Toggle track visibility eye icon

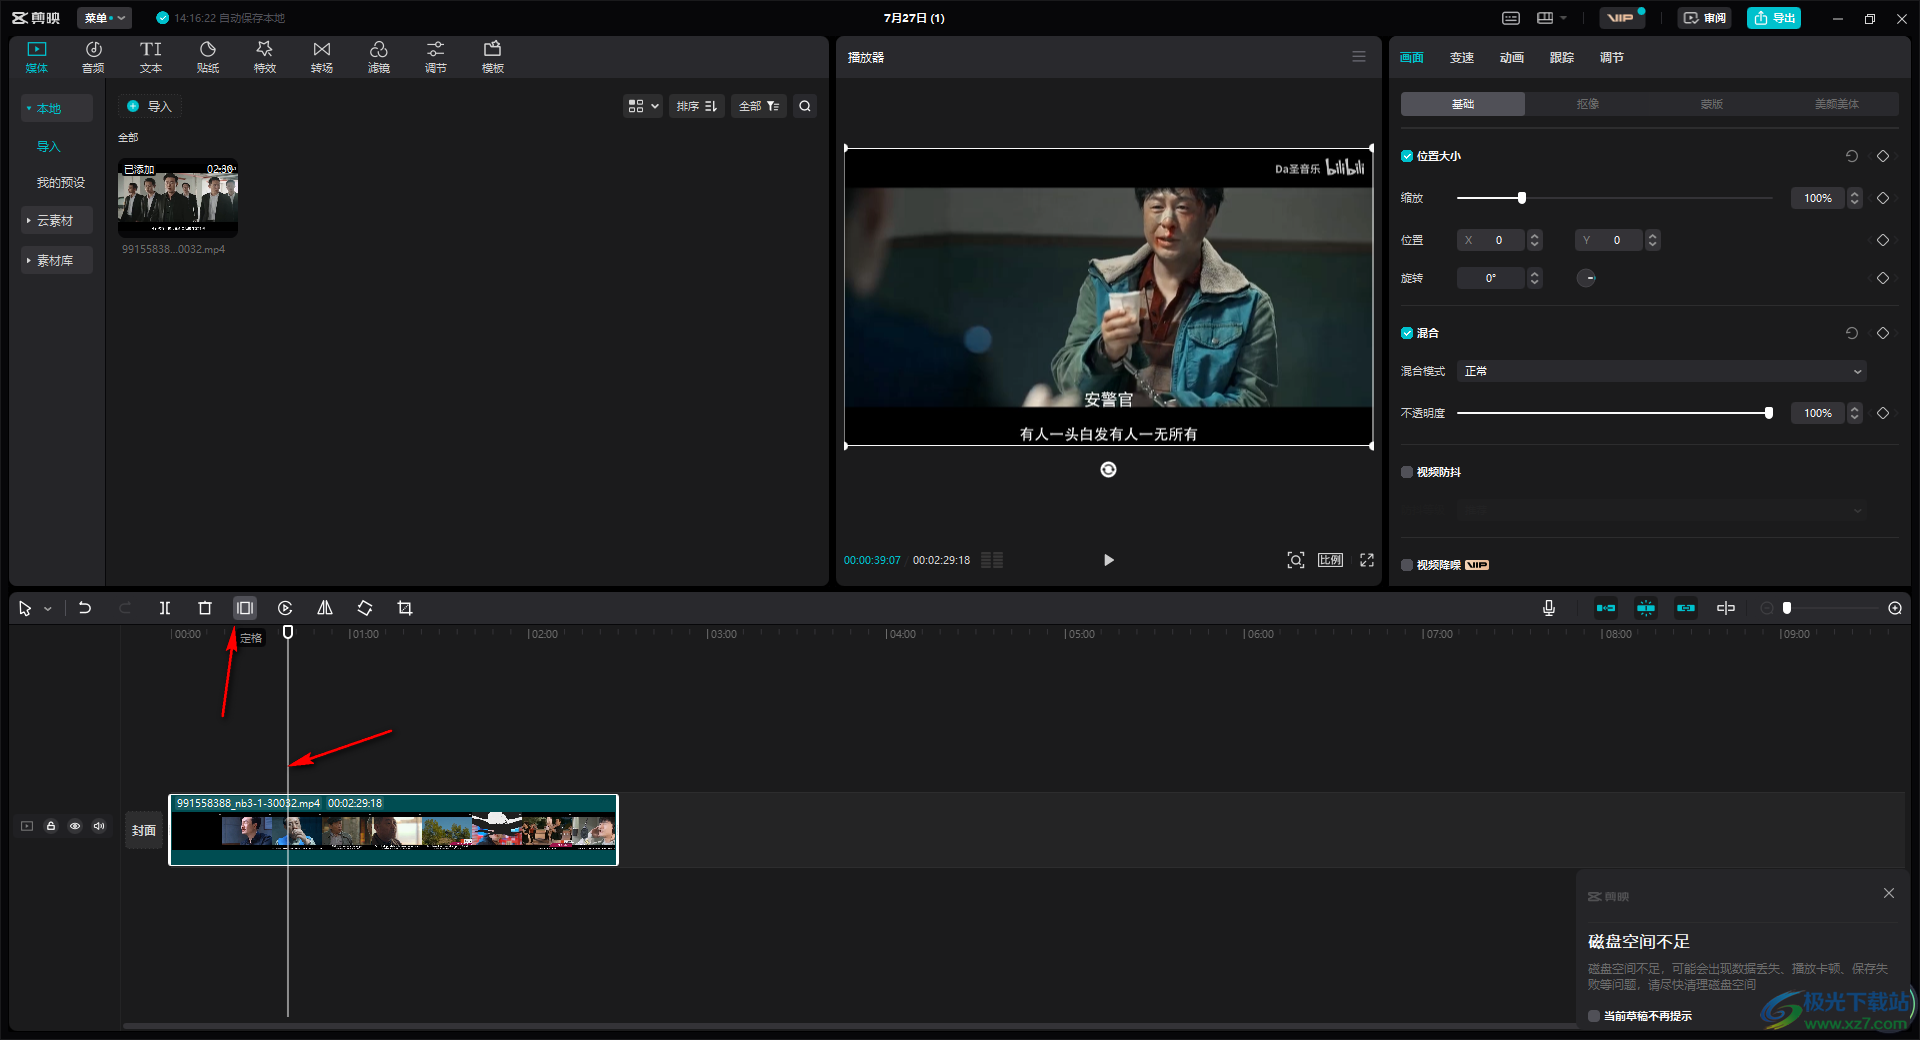coord(75,826)
